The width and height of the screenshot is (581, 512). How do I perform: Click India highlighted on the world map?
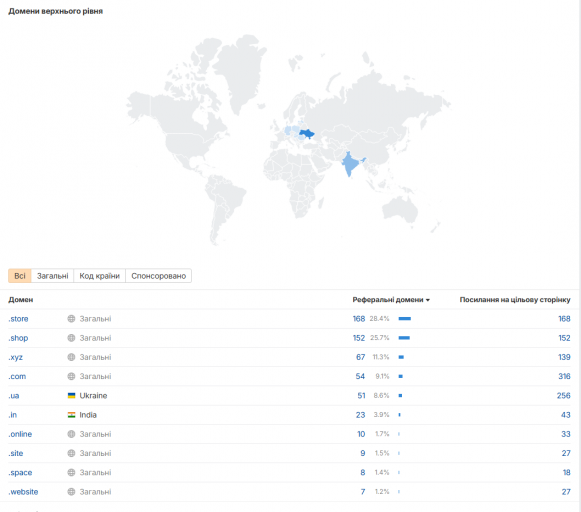coord(350,164)
